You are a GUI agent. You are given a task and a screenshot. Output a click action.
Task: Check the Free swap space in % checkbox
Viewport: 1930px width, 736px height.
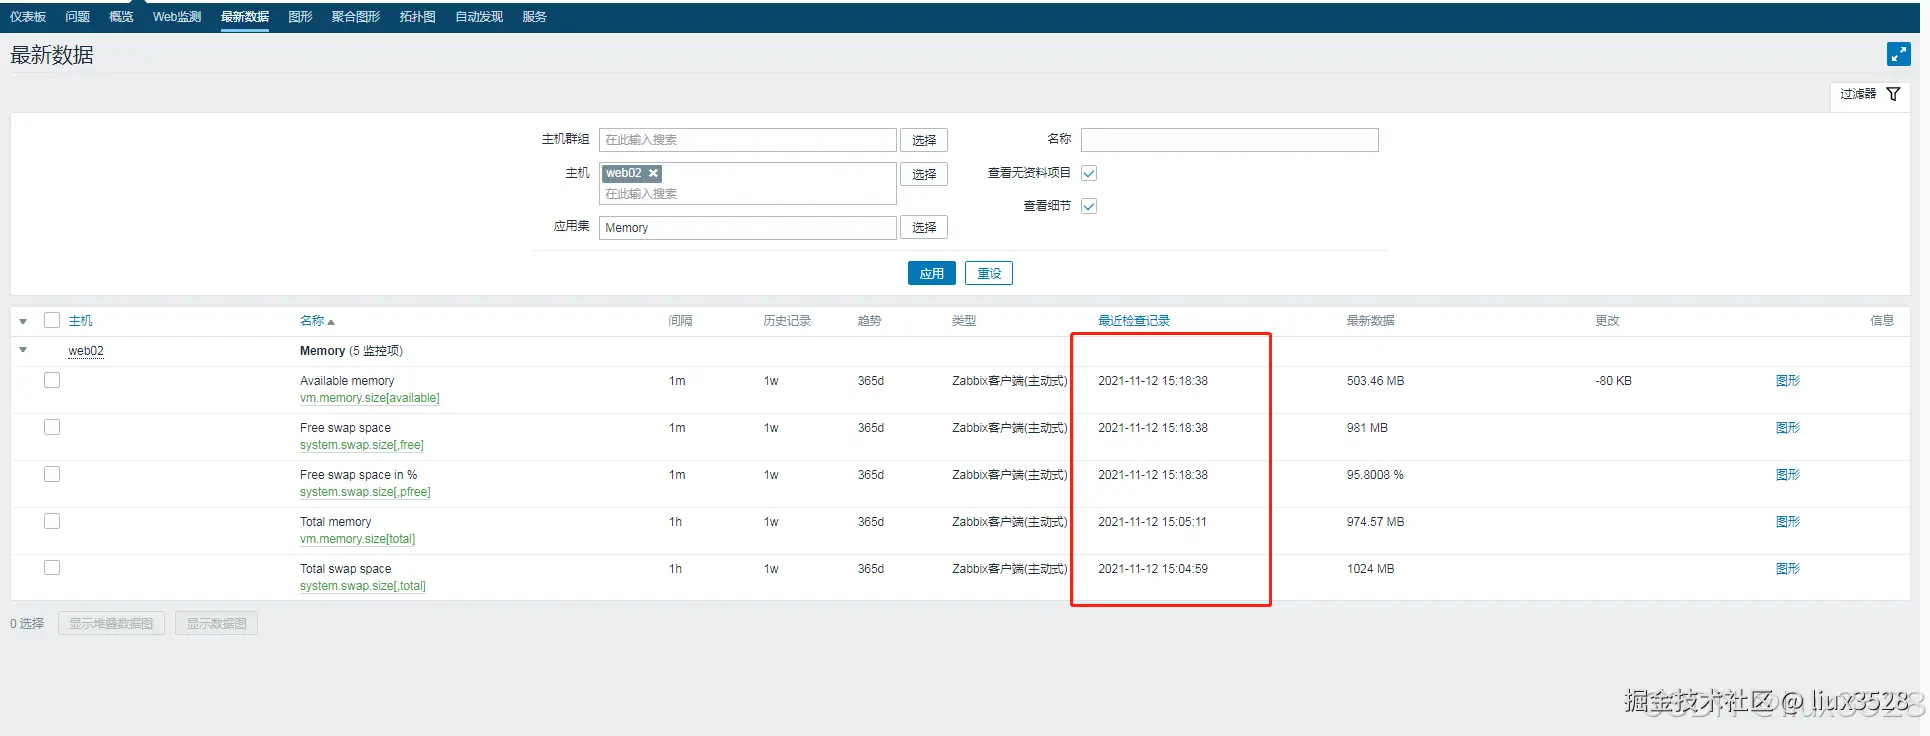click(52, 474)
